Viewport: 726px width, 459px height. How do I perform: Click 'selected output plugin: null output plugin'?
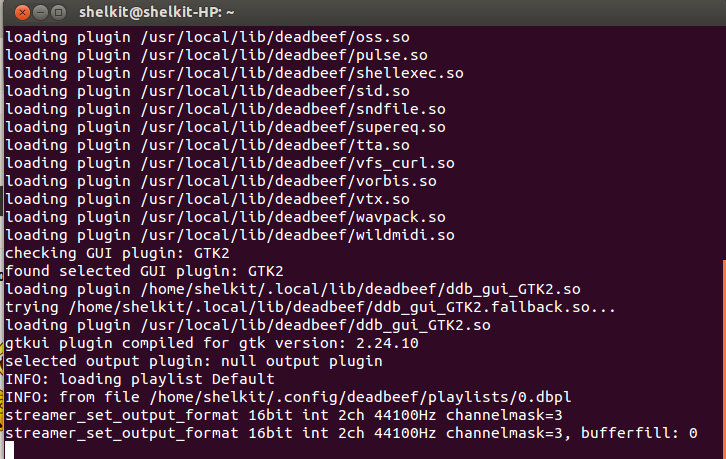coord(194,361)
